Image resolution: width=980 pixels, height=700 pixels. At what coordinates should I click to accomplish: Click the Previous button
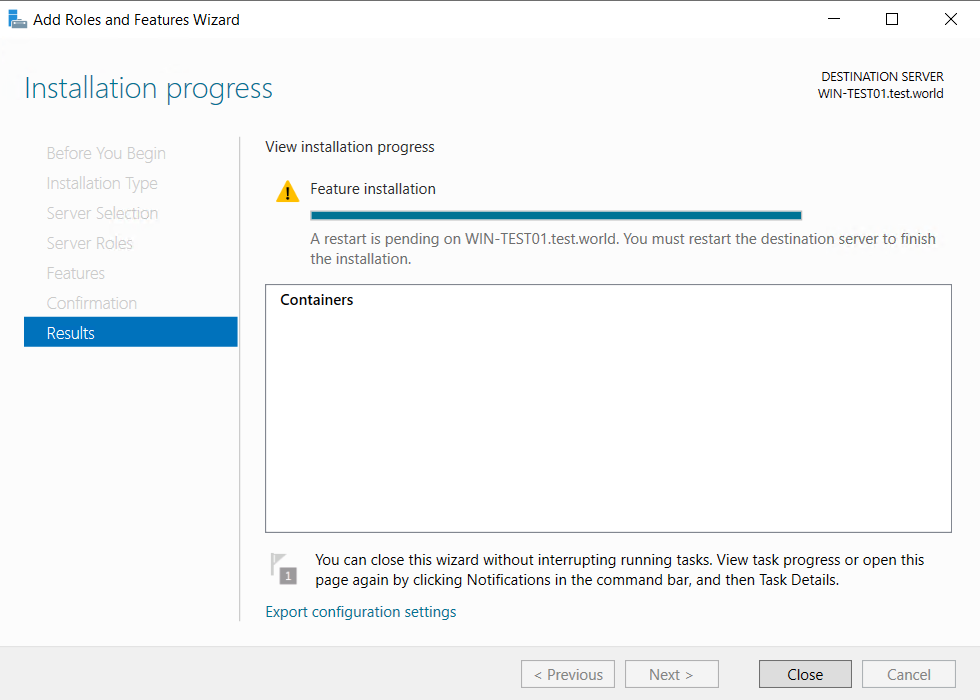click(568, 674)
